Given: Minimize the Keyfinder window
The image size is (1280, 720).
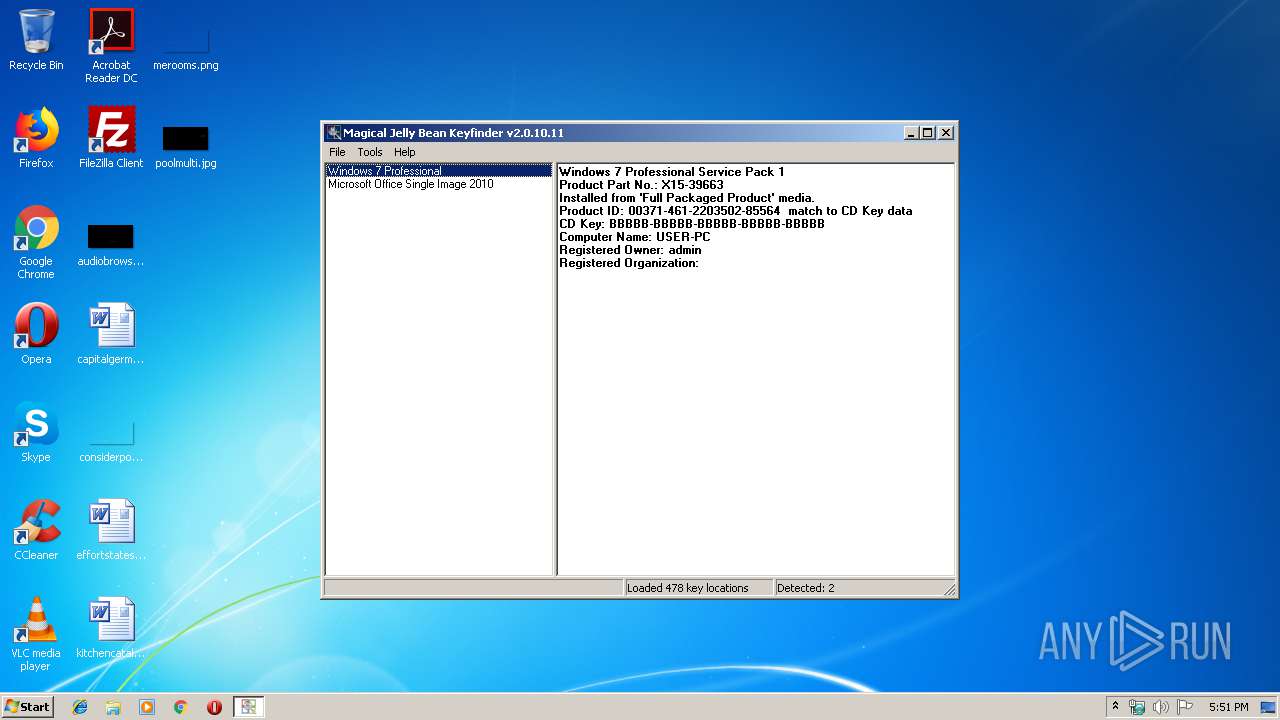Looking at the screenshot, I should 911,133.
